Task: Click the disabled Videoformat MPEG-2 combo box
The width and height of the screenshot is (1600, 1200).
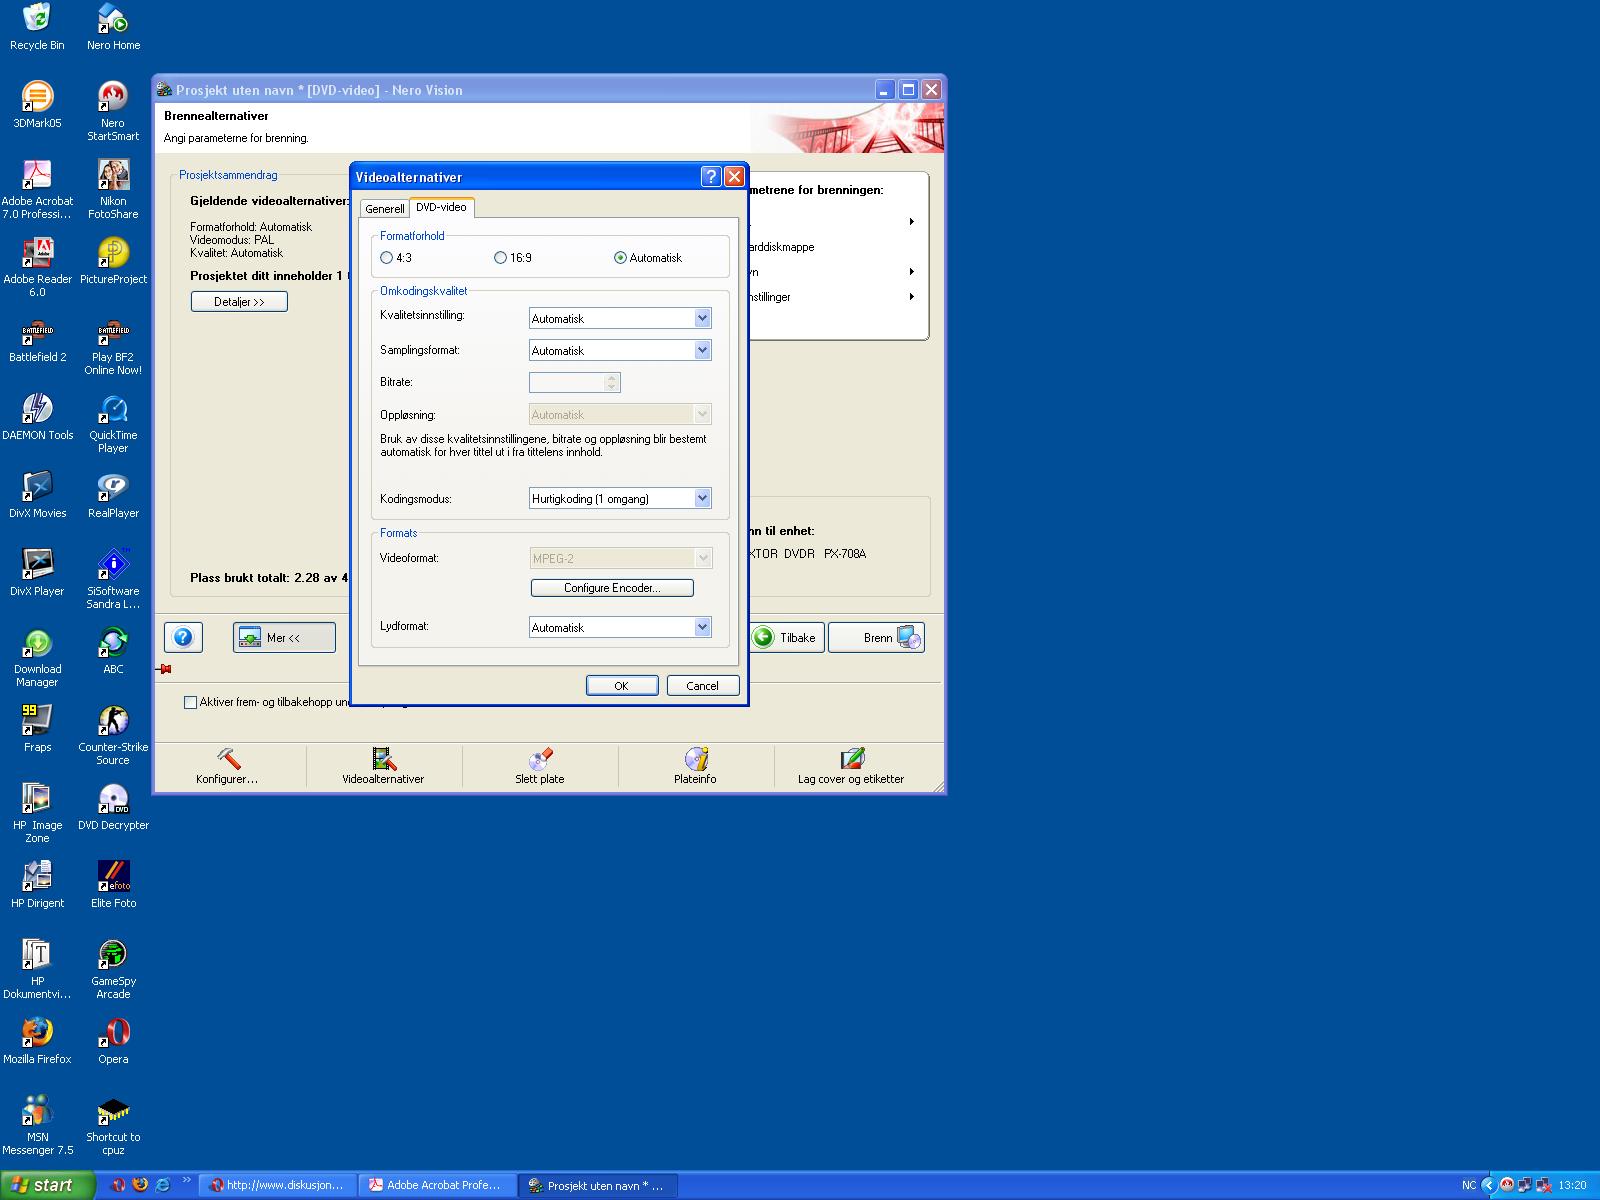Action: click(620, 558)
